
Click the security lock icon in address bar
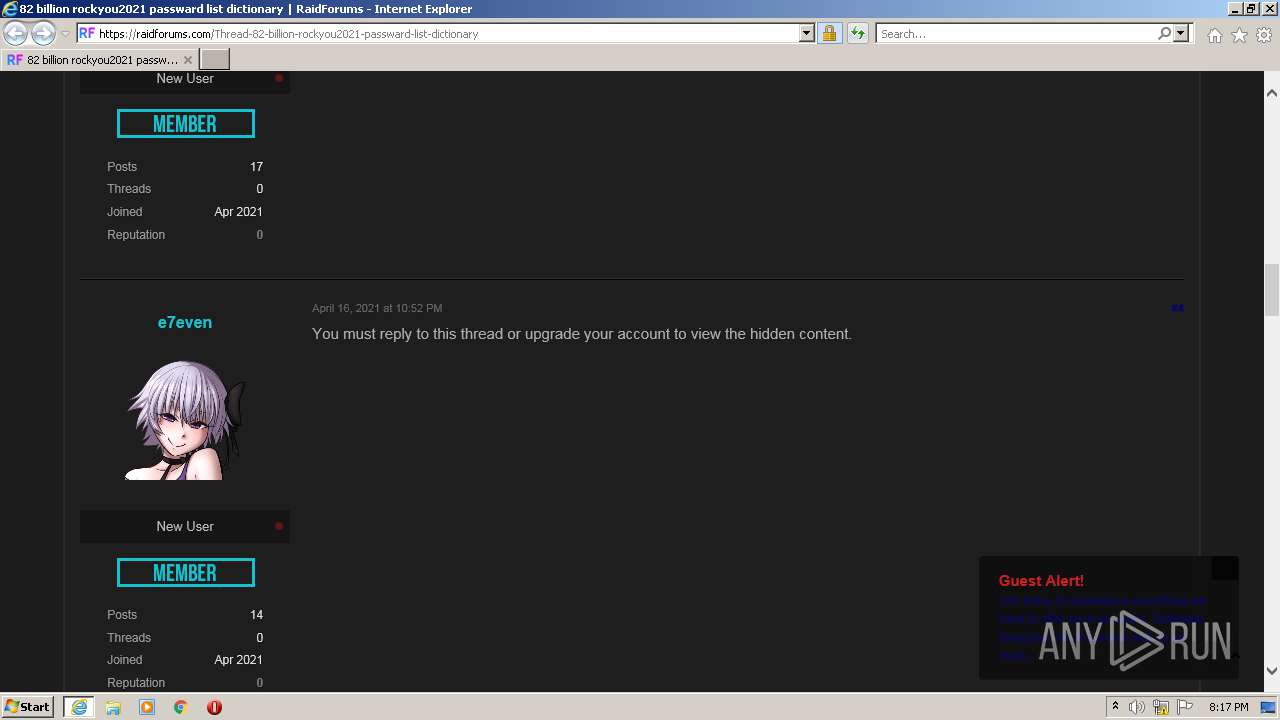tap(829, 34)
